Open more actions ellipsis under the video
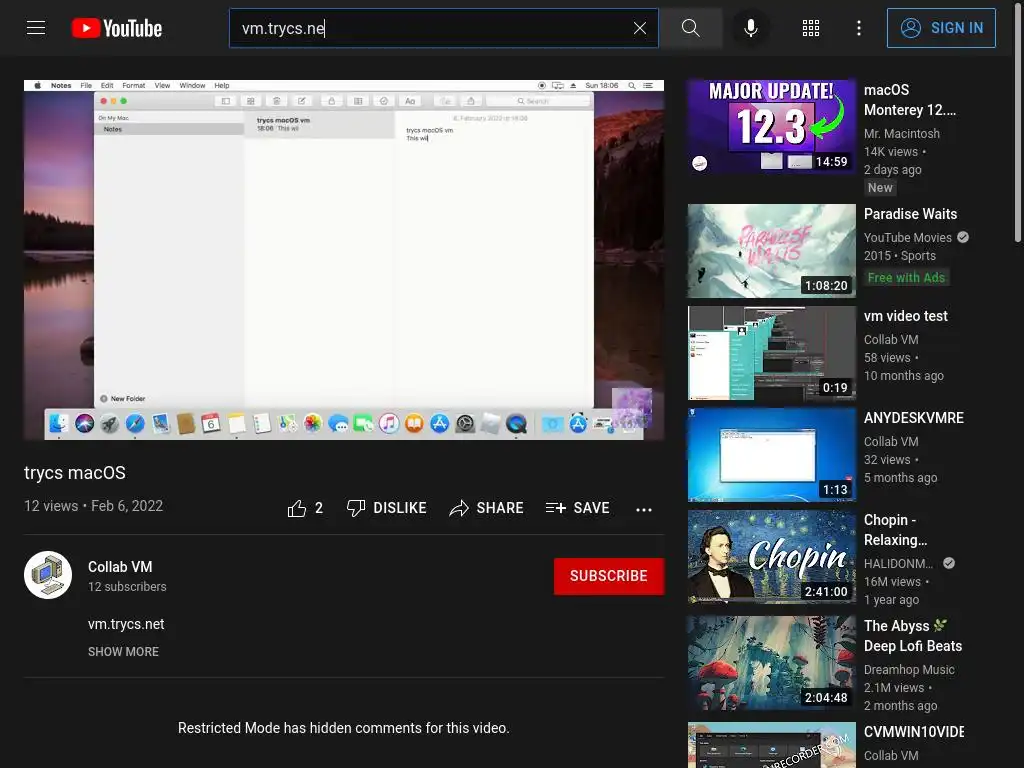The image size is (1024, 768). coord(644,509)
